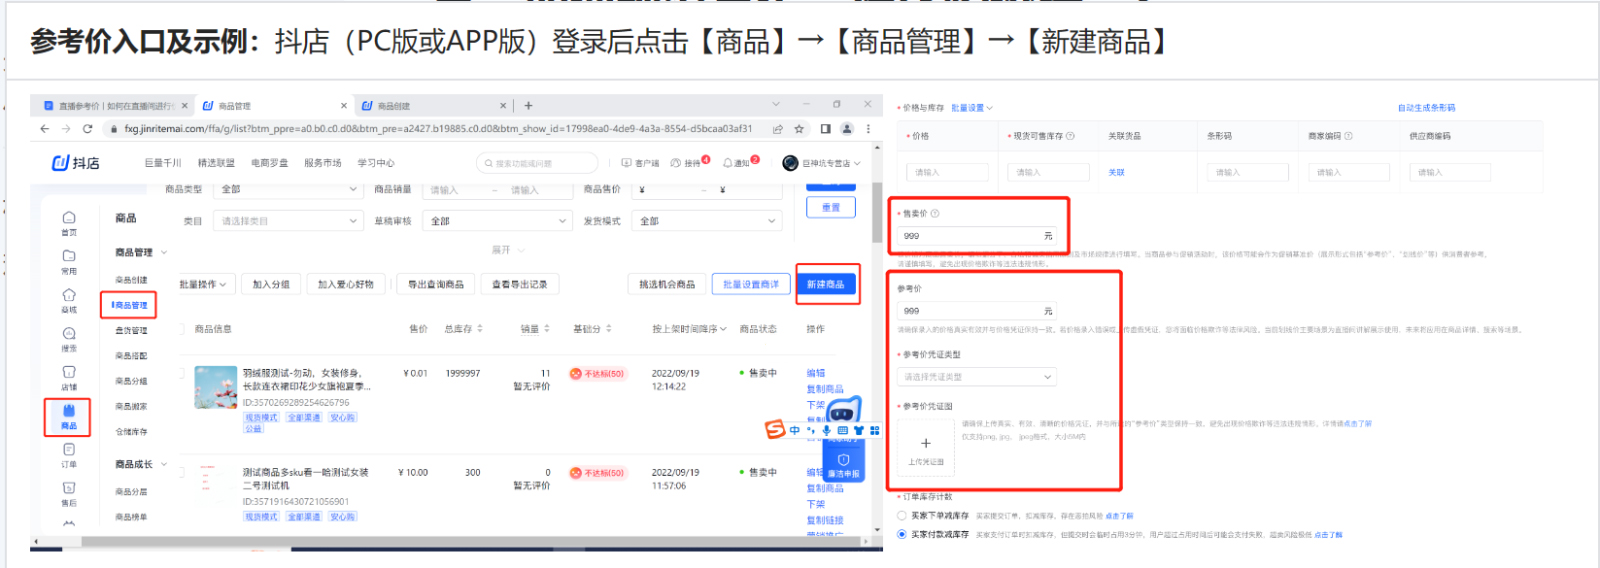The width and height of the screenshot is (1600, 568).
Task: Tick the checkbox for 测试商品多sku product row
Action: (x=181, y=472)
